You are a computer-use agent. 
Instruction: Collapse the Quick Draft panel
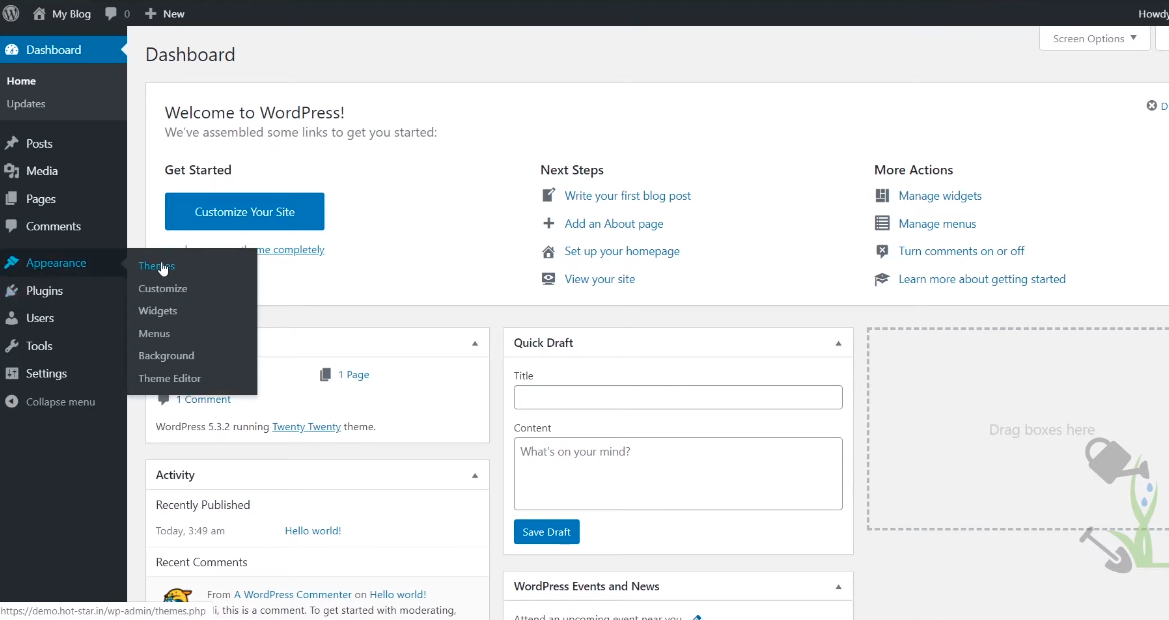point(838,343)
